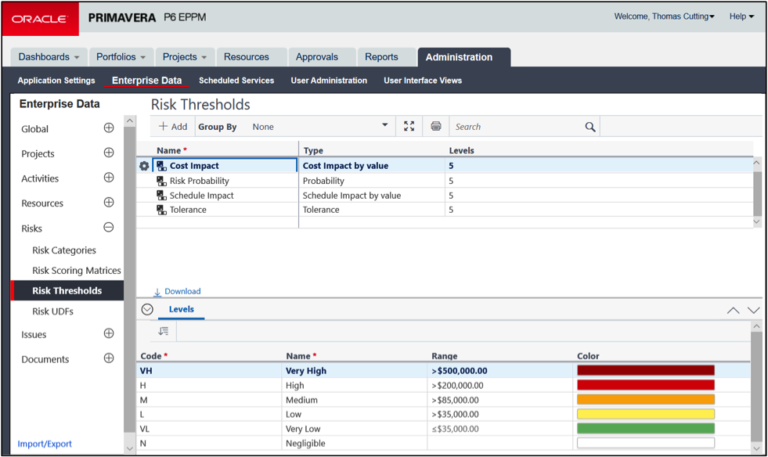Click the Add button

click(173, 127)
